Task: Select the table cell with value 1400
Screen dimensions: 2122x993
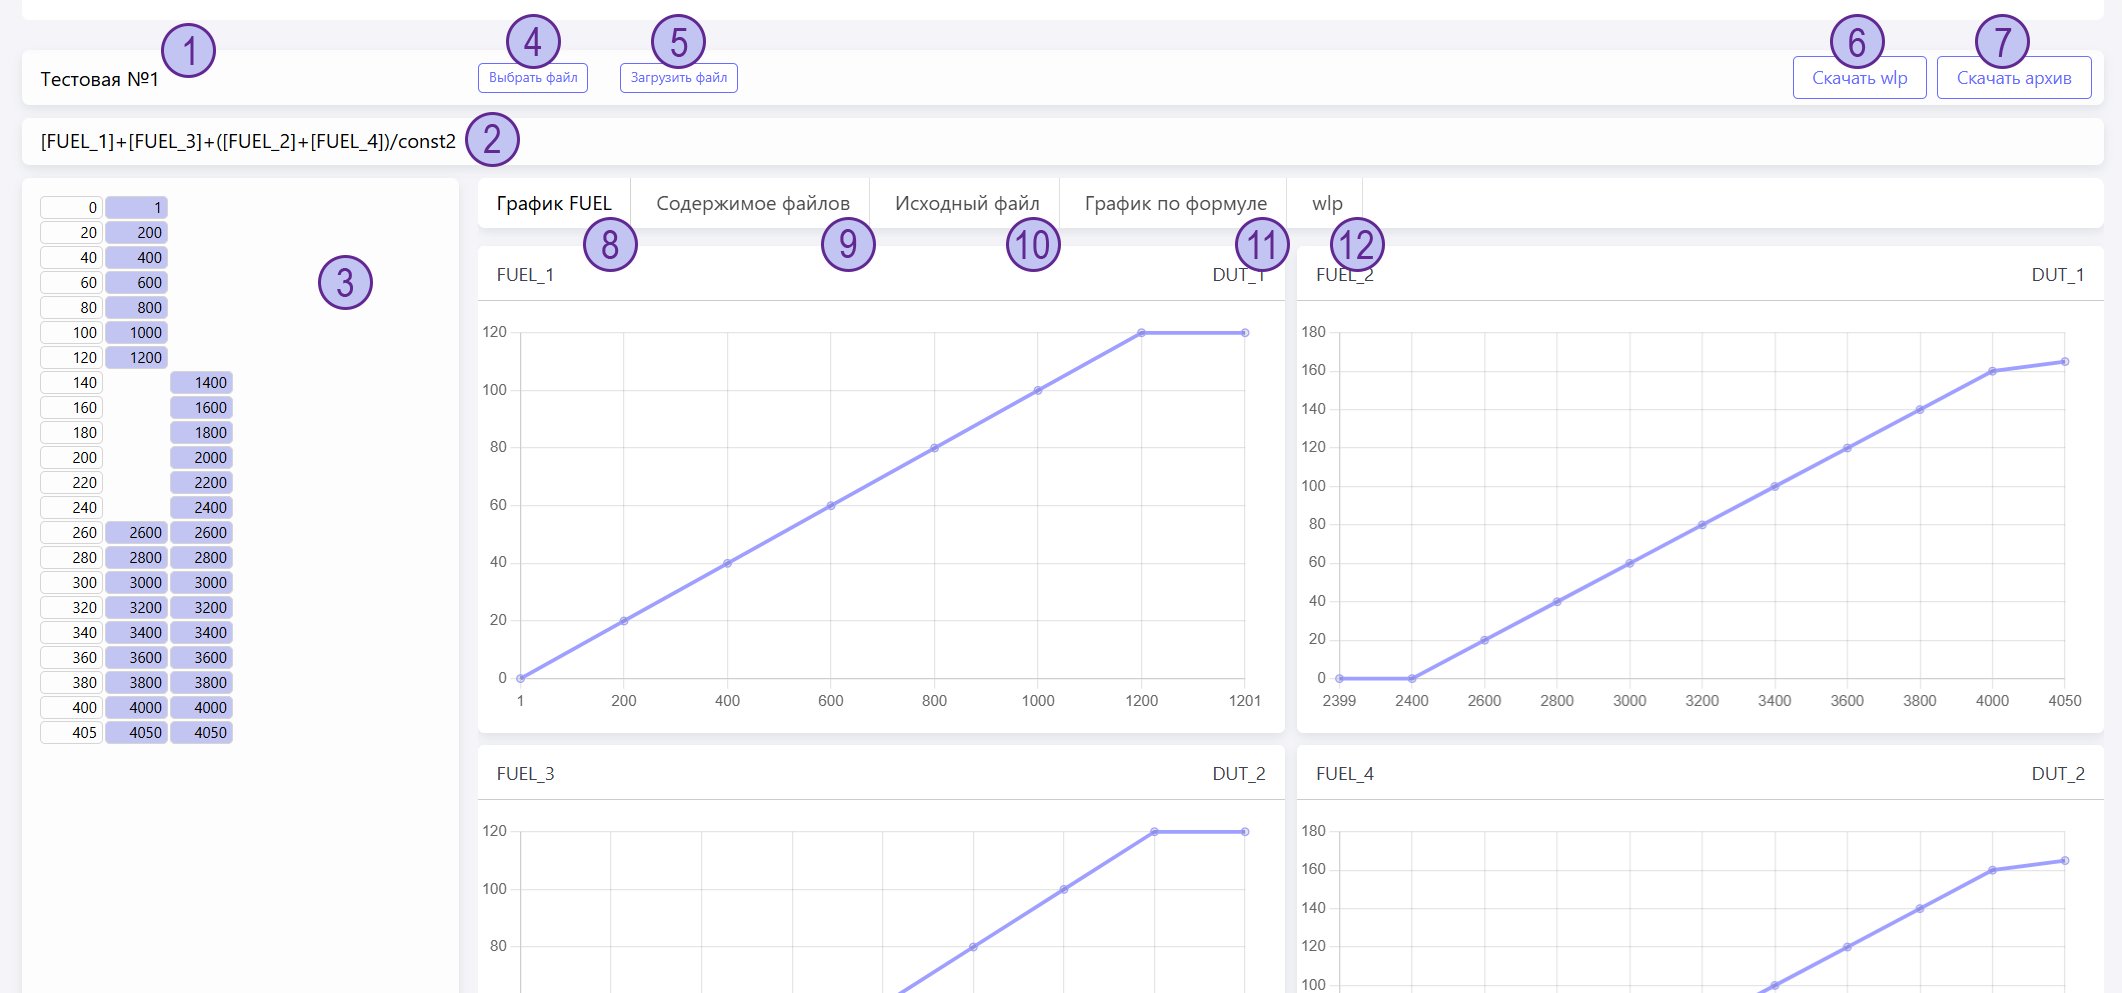Action: 201,383
